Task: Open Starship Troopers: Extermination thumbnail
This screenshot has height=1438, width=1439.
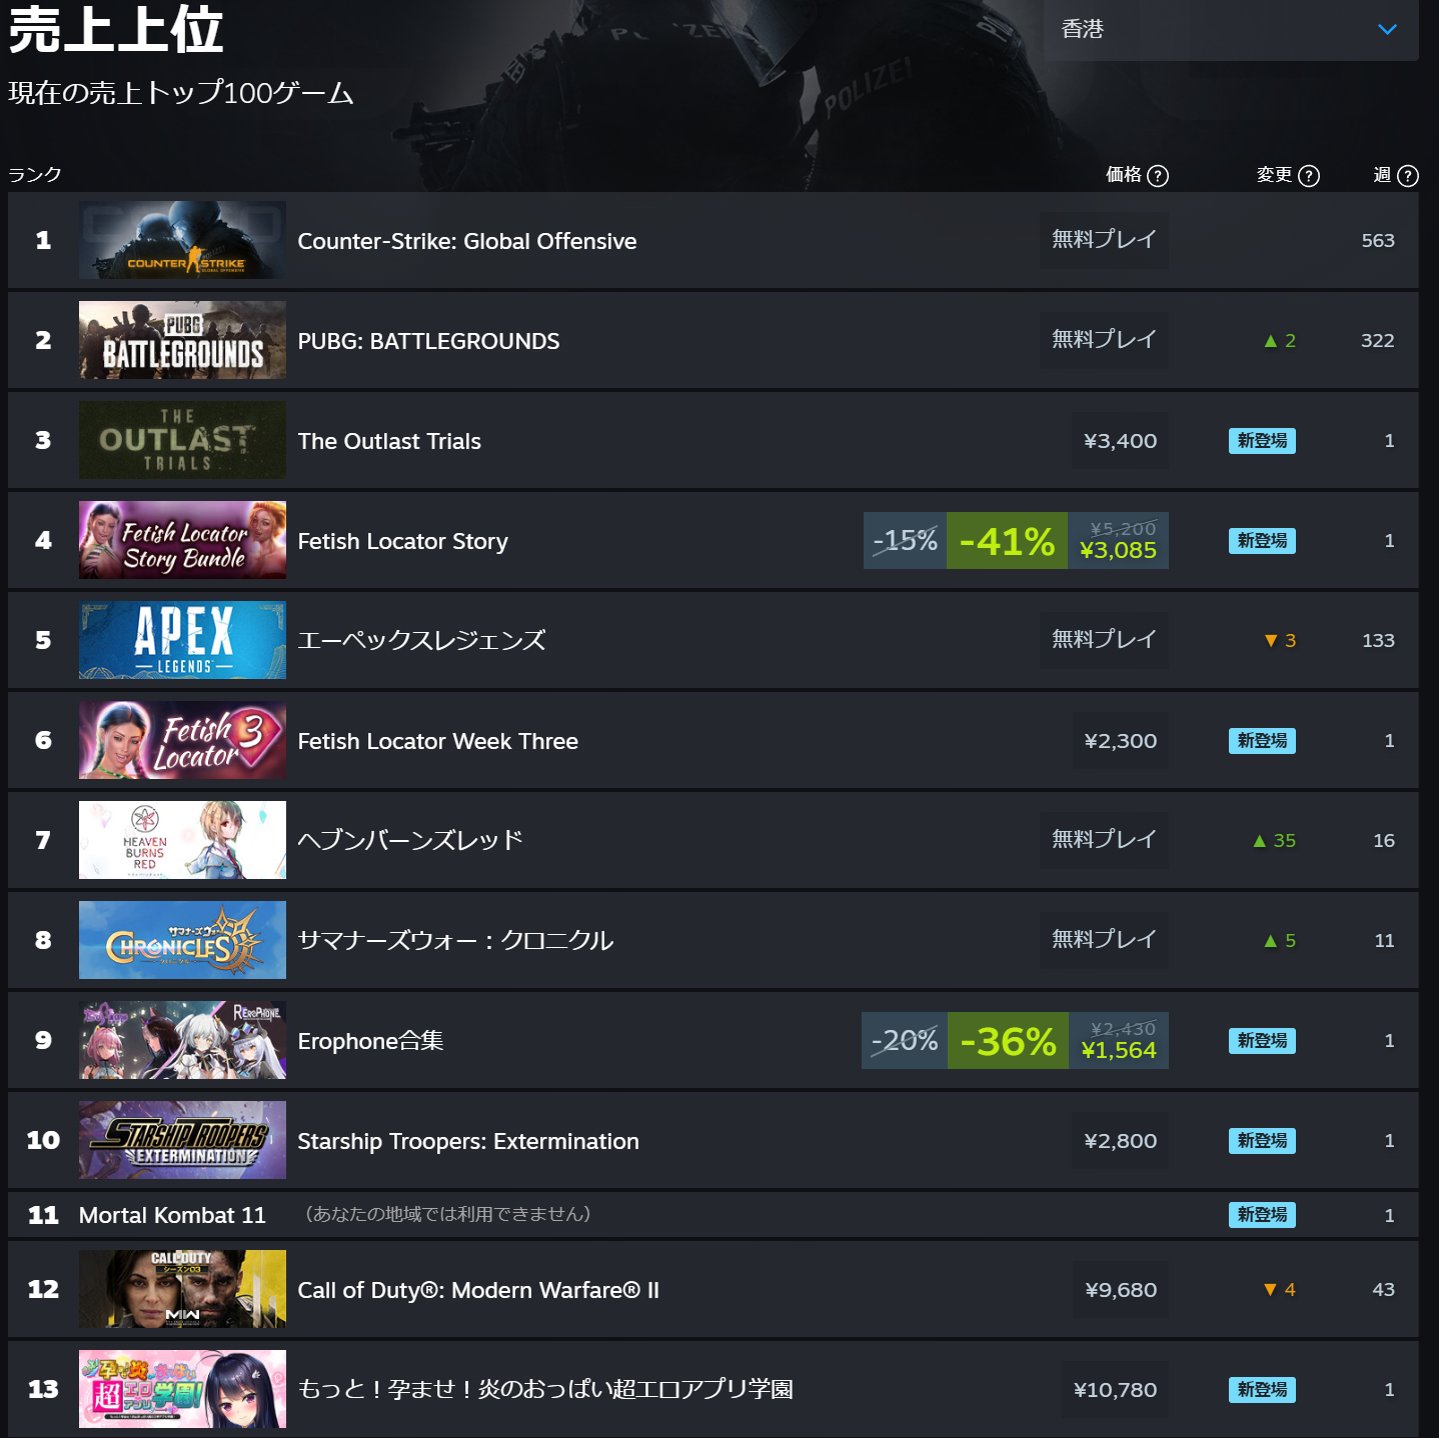Action: click(182, 1140)
